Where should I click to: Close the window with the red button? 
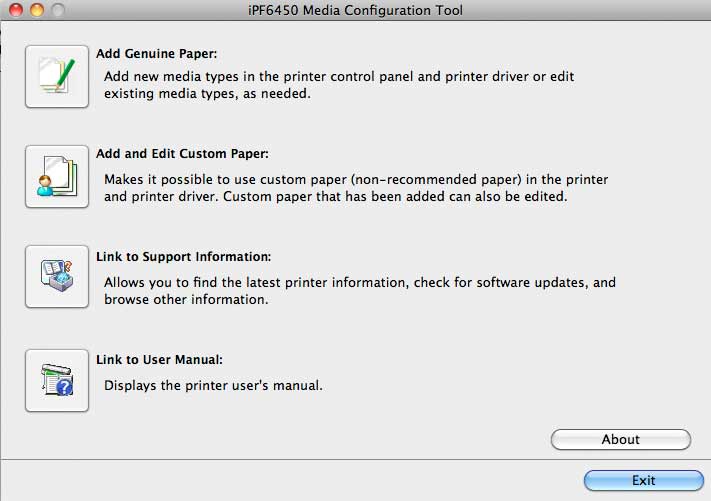pyautogui.click(x=16, y=10)
